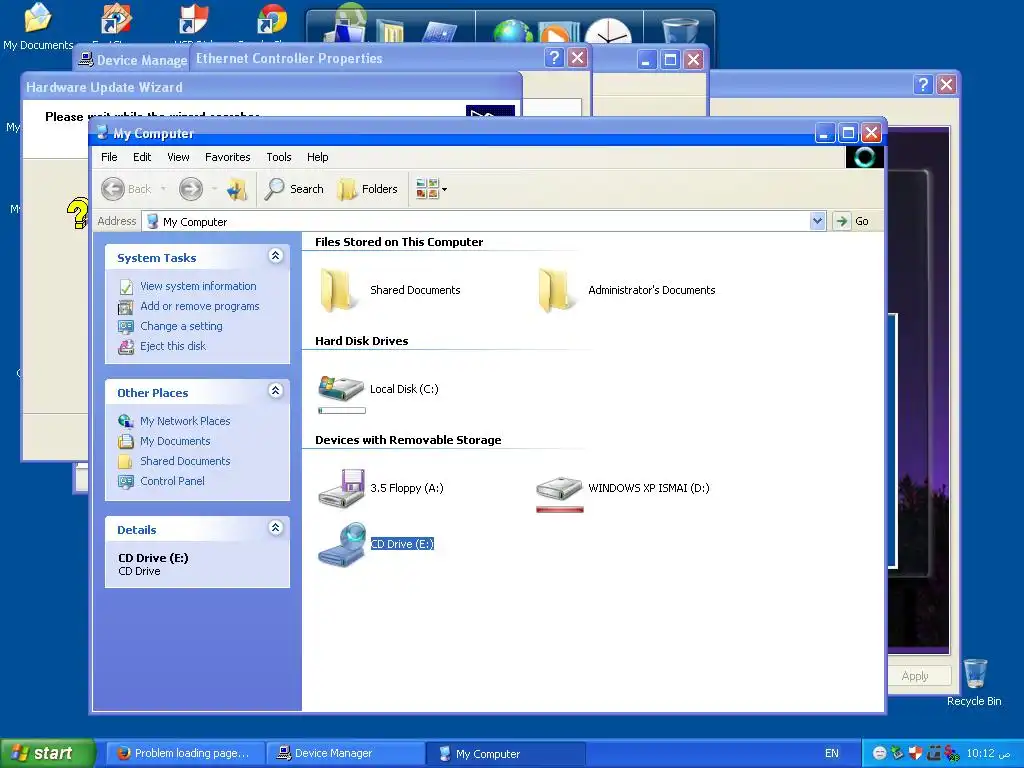Click the round face tray icon
The width and height of the screenshot is (1024, 768).
(880, 753)
